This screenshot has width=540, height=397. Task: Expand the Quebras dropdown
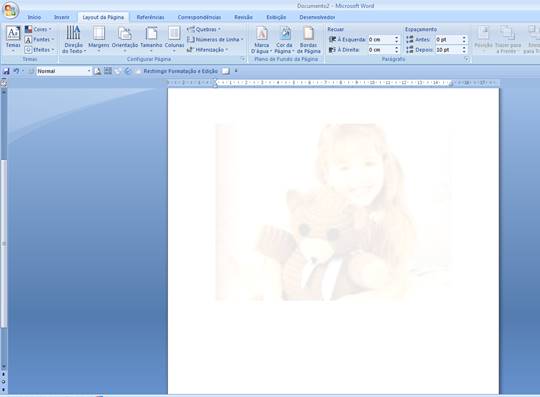point(204,29)
